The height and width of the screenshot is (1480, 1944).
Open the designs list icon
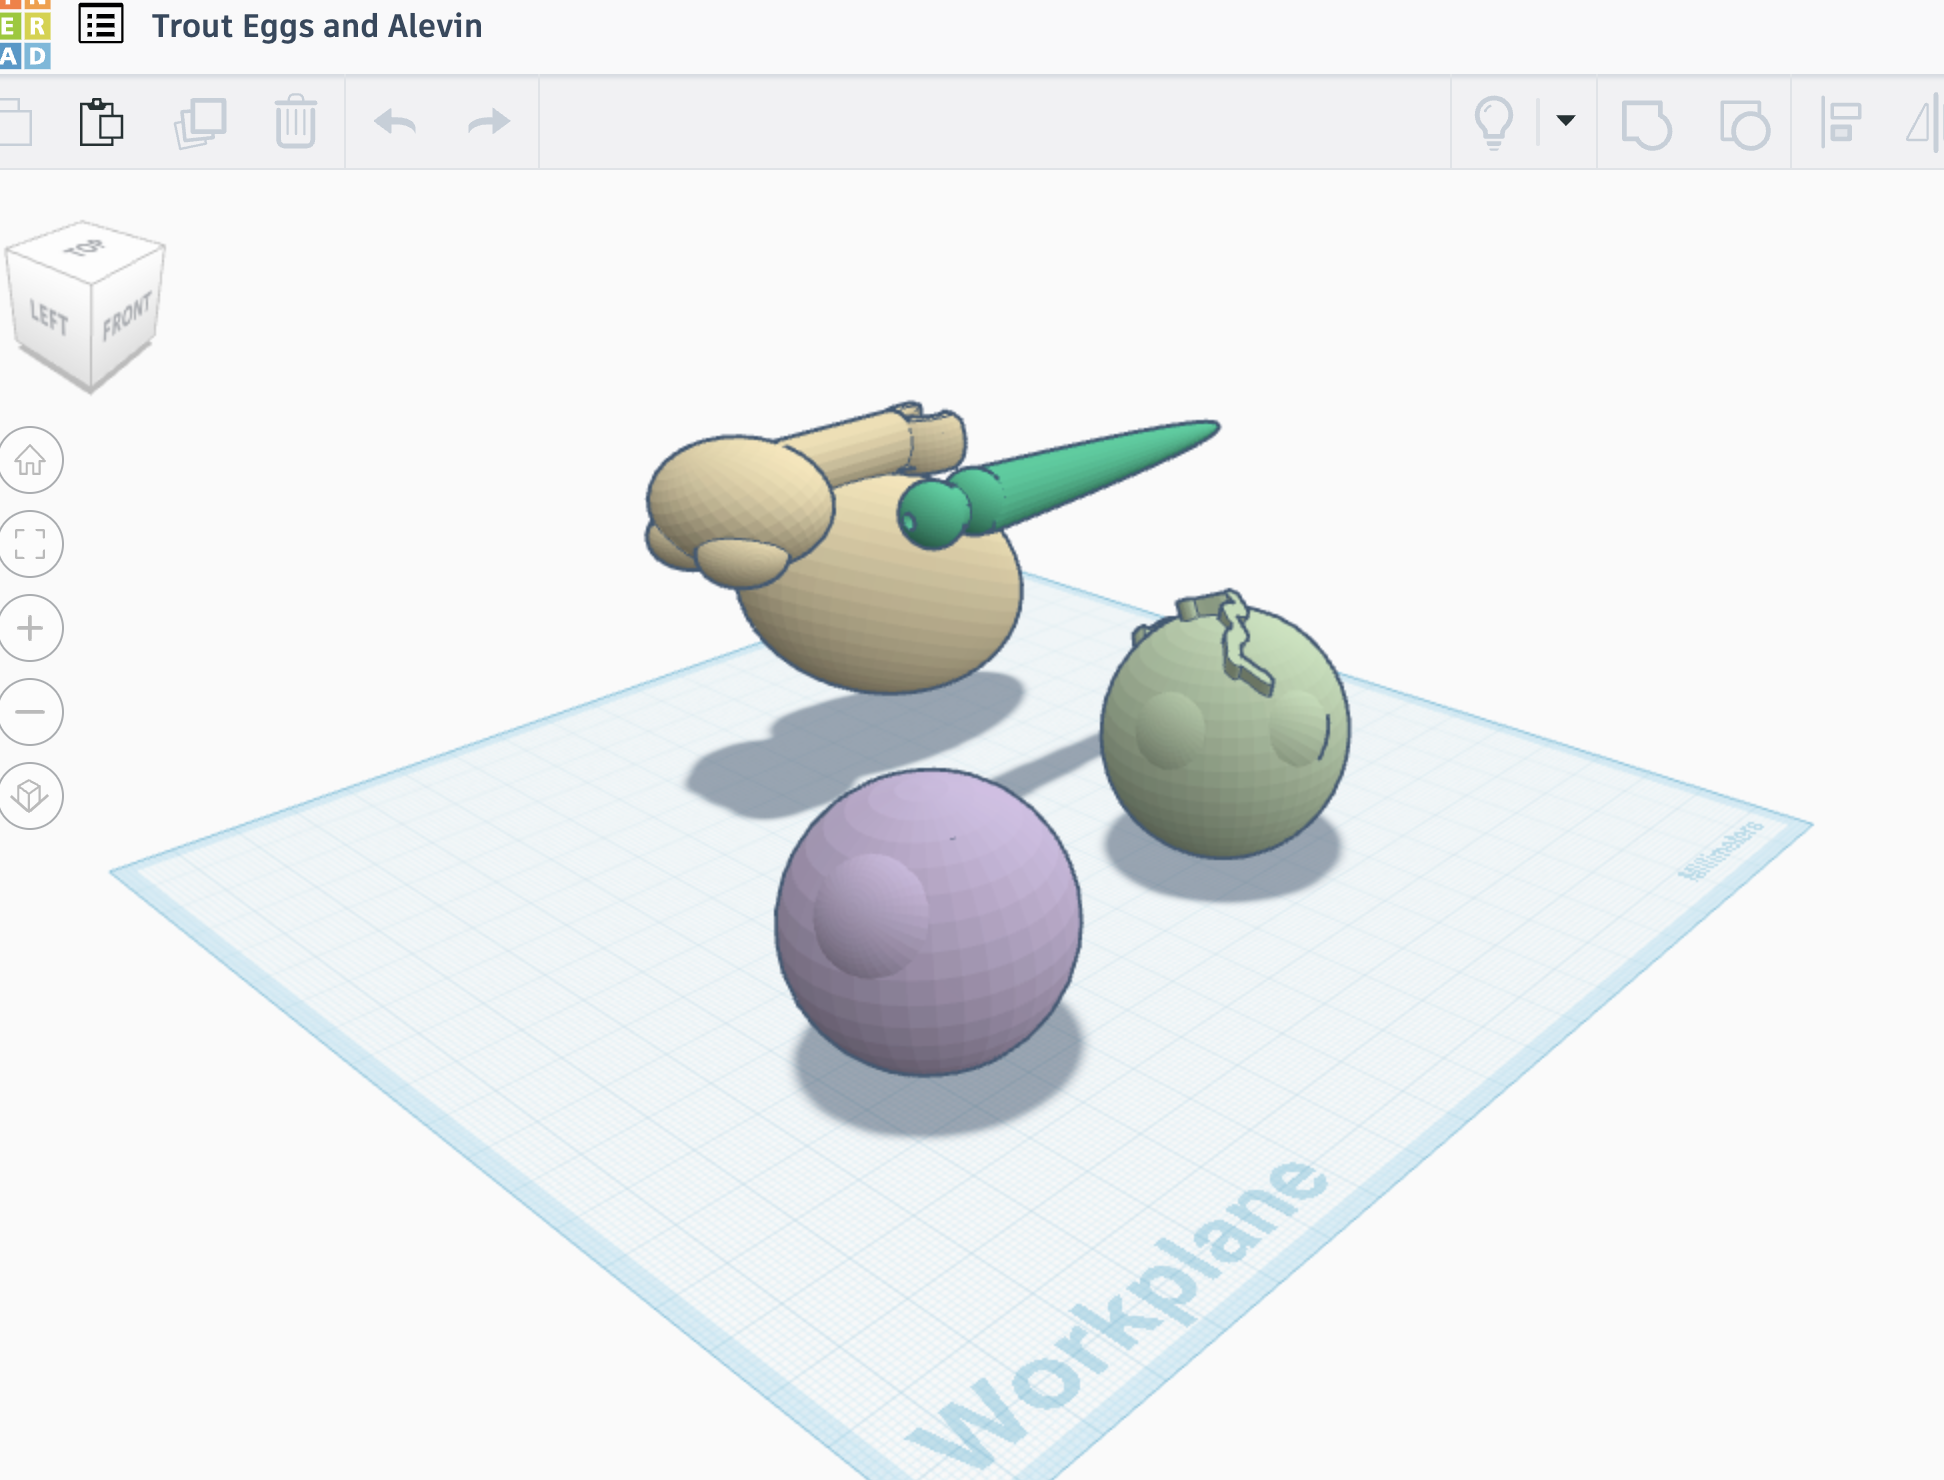click(x=101, y=25)
